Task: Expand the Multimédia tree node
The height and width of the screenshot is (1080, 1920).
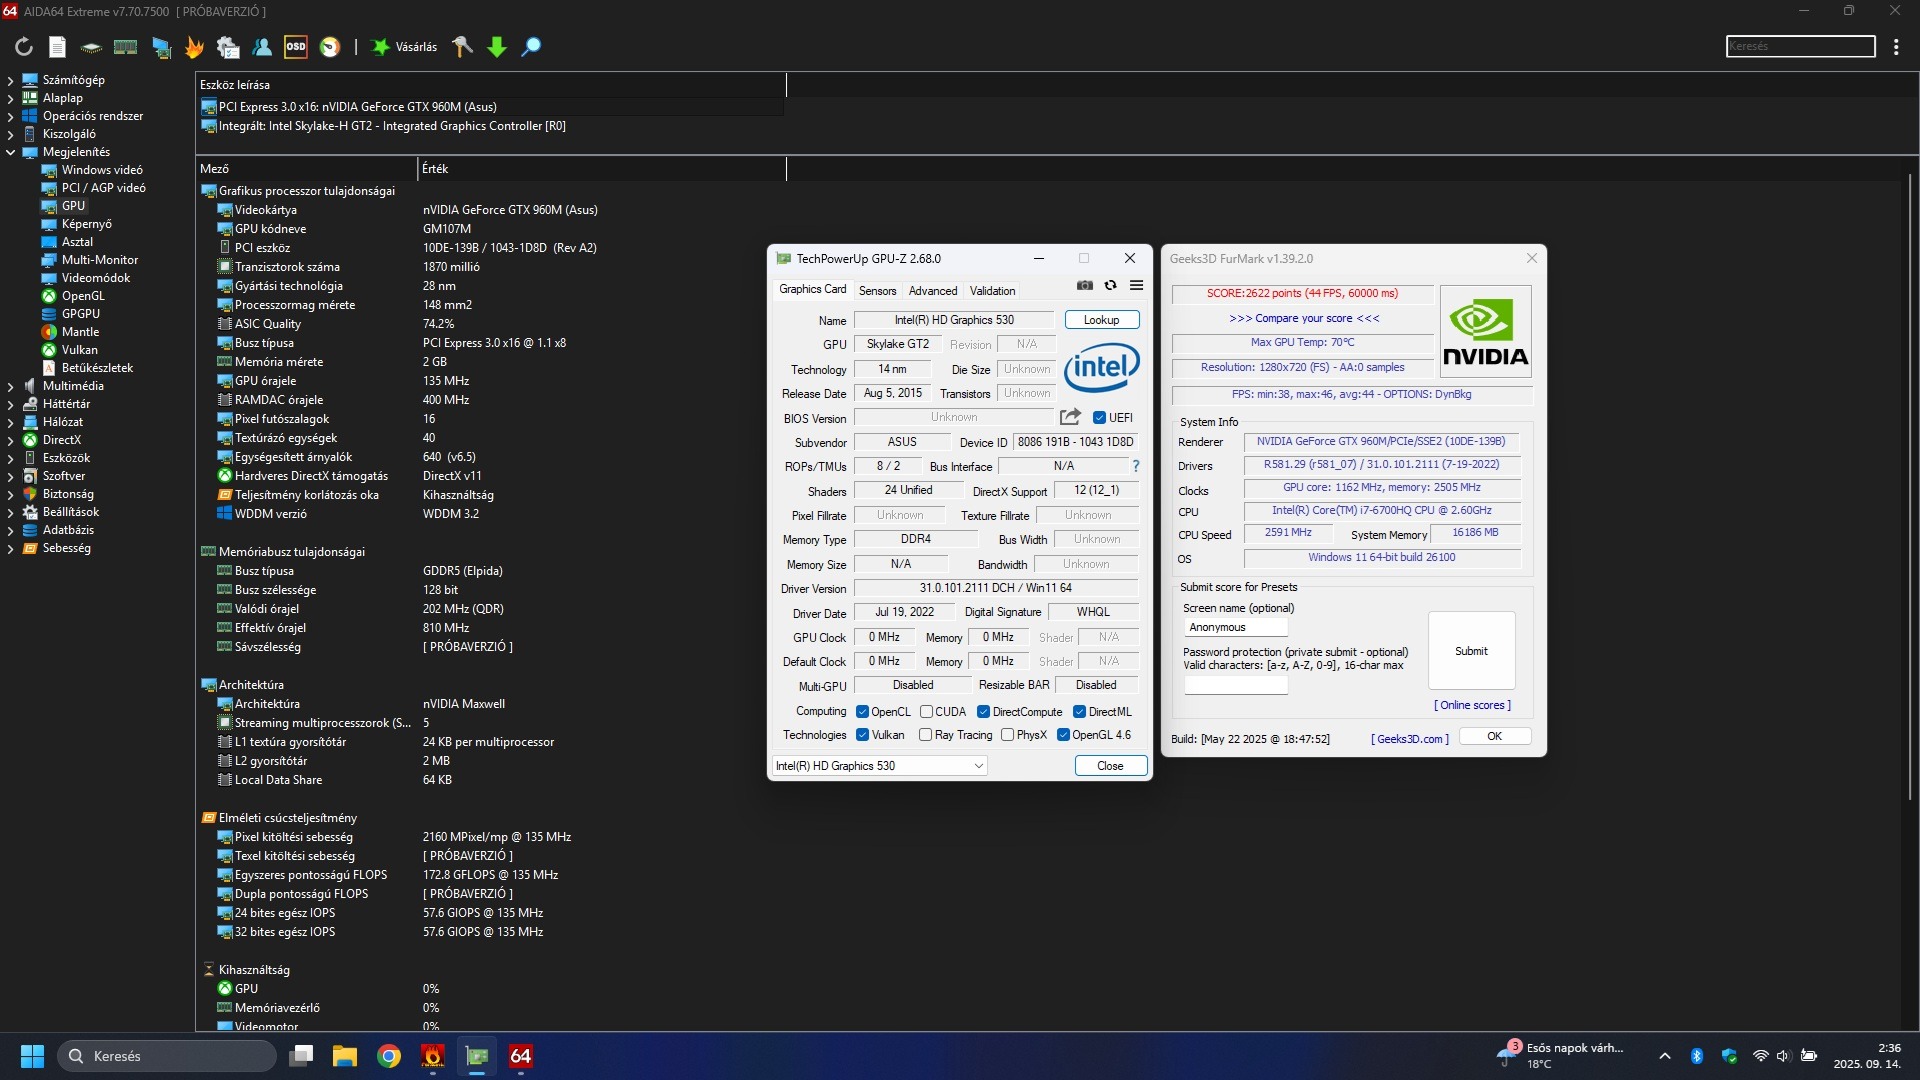Action: pos(10,386)
